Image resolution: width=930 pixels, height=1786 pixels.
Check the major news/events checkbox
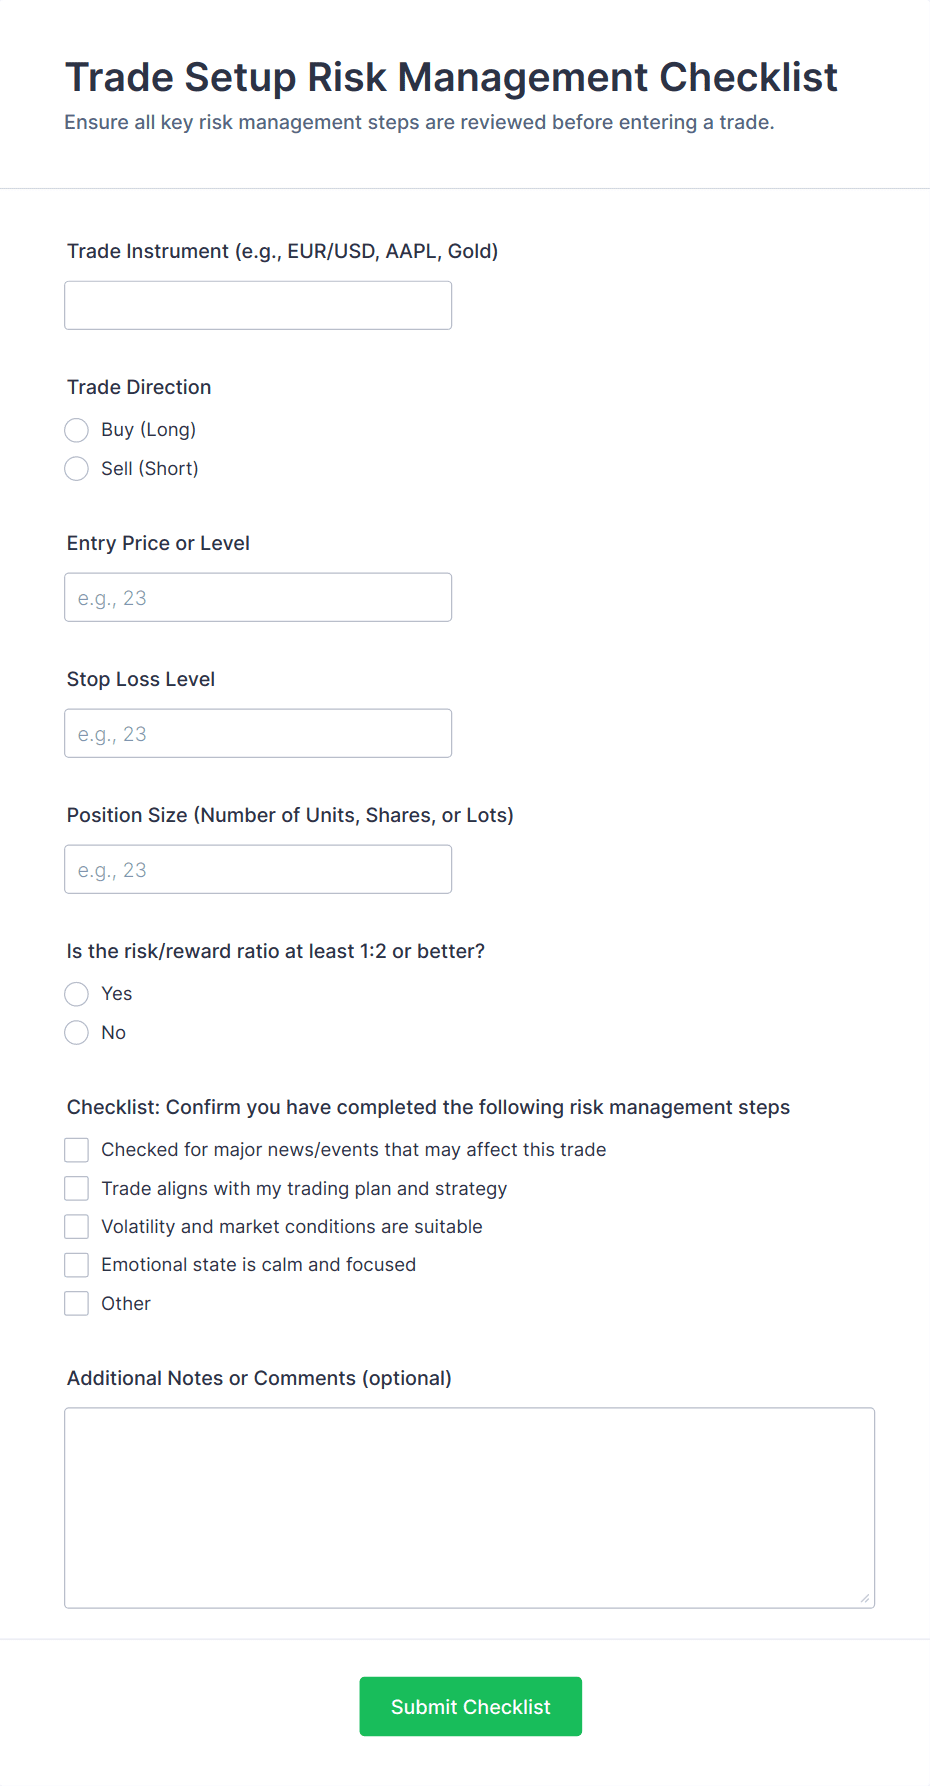coord(76,1149)
